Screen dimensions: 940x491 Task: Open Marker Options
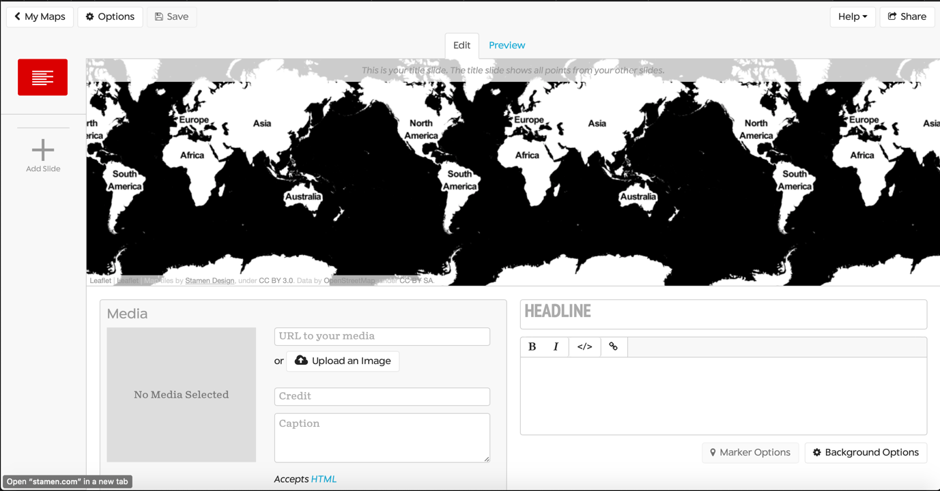(750, 452)
